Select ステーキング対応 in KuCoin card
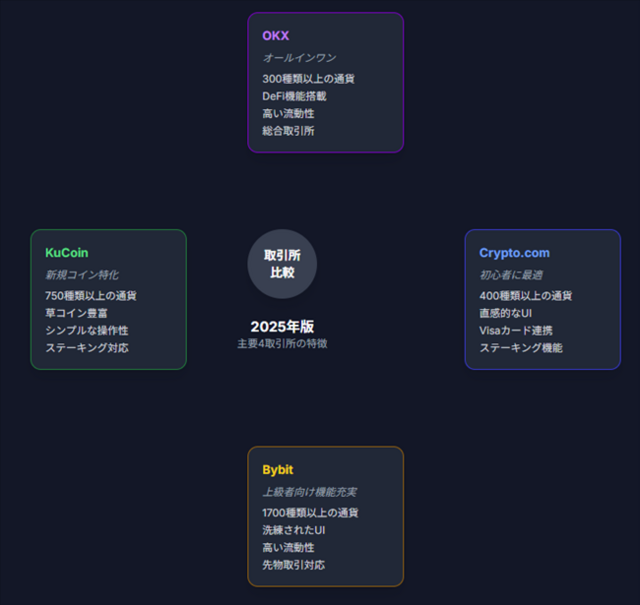This screenshot has width=640, height=605. (87, 348)
